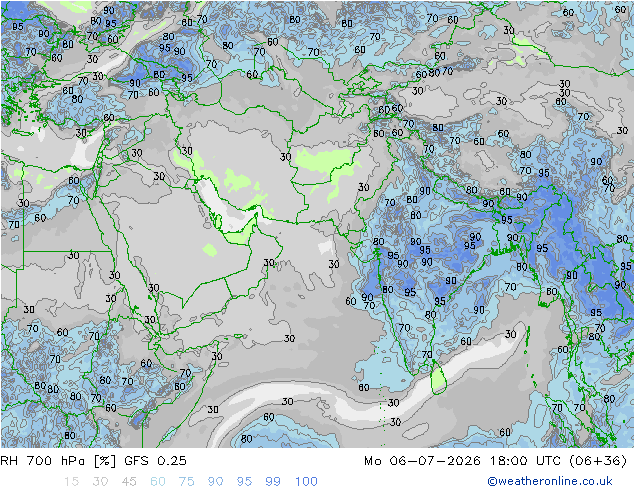Click the legend value 99

click(x=273, y=482)
